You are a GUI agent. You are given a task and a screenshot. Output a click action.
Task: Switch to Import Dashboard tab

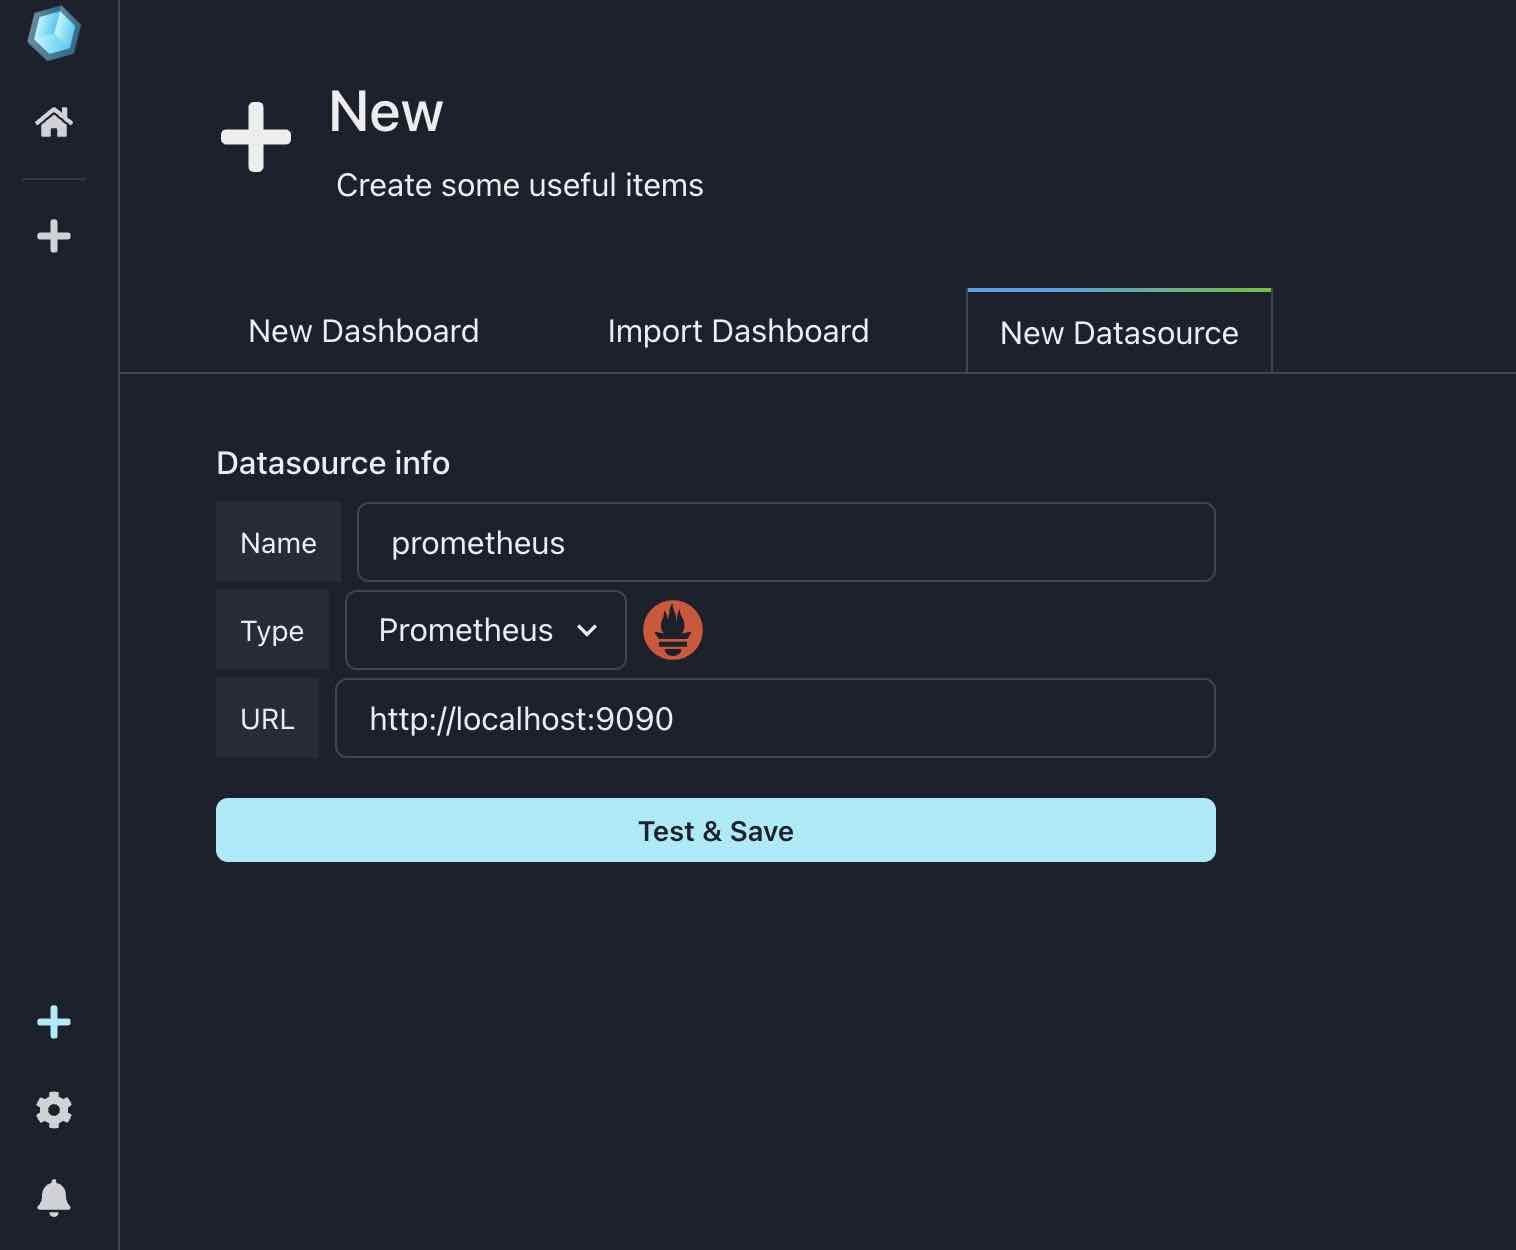pyautogui.click(x=738, y=331)
